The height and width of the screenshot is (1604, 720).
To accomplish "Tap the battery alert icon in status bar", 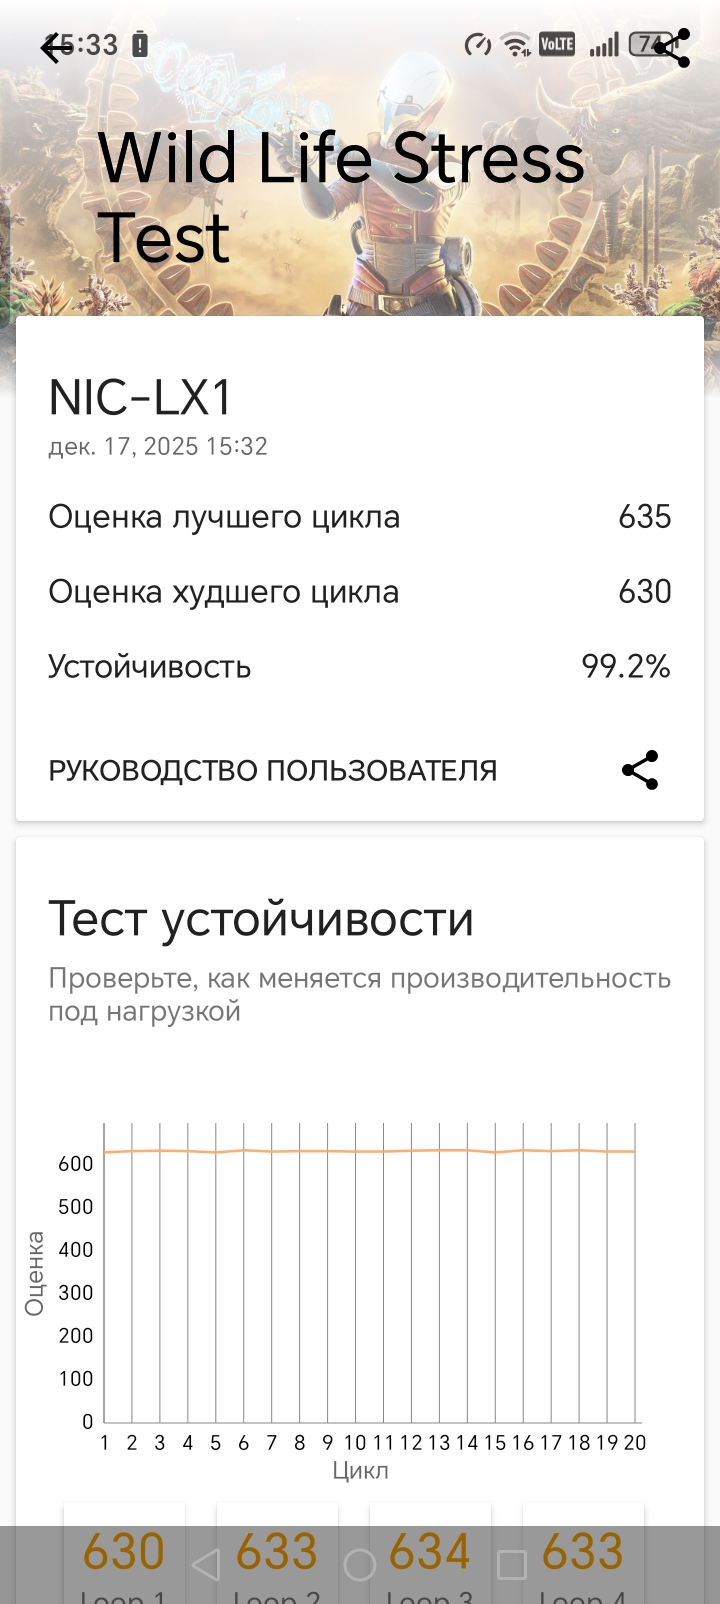I will (x=140, y=45).
